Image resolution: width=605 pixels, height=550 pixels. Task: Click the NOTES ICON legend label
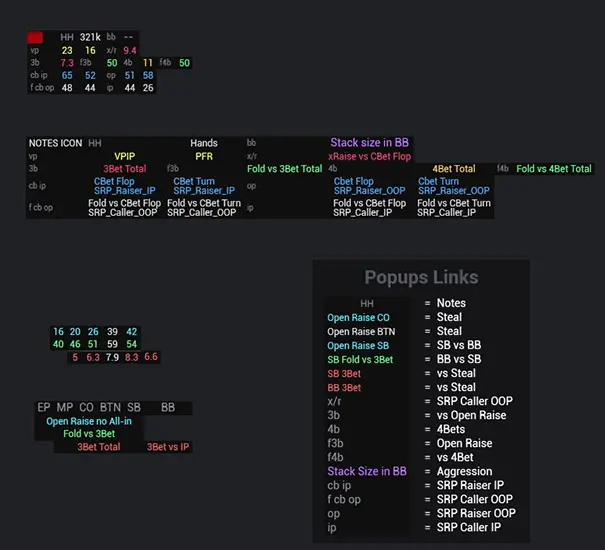tap(56, 143)
